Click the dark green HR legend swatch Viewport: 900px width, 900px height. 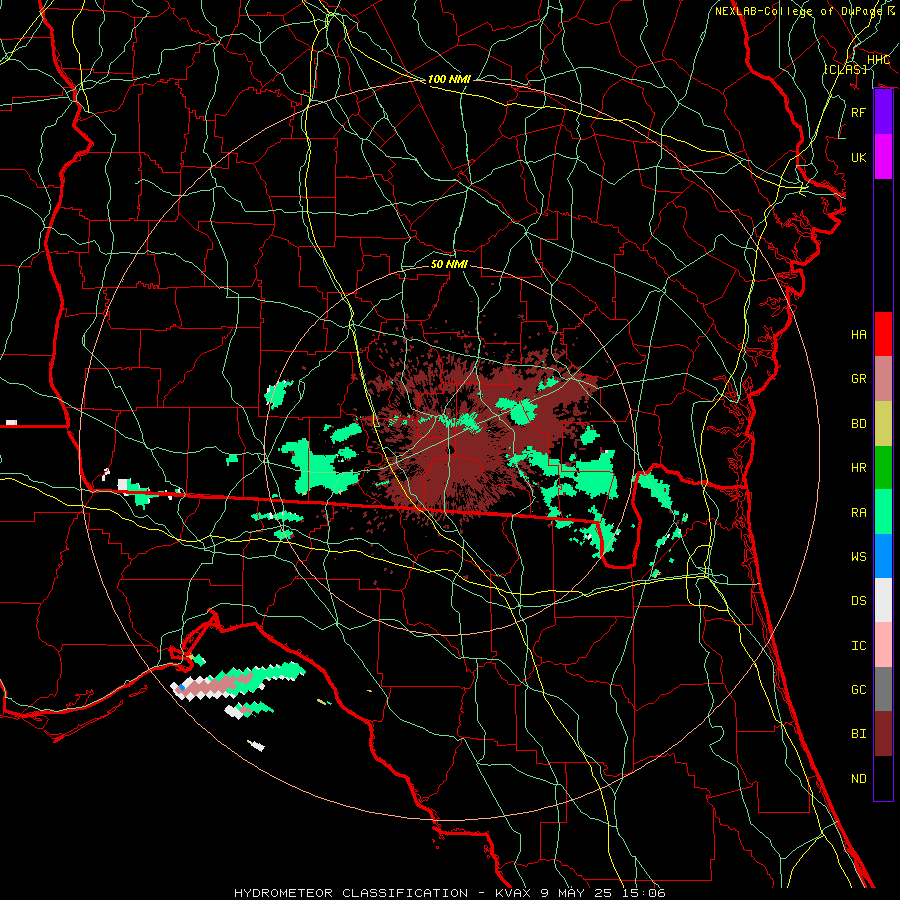(883, 467)
